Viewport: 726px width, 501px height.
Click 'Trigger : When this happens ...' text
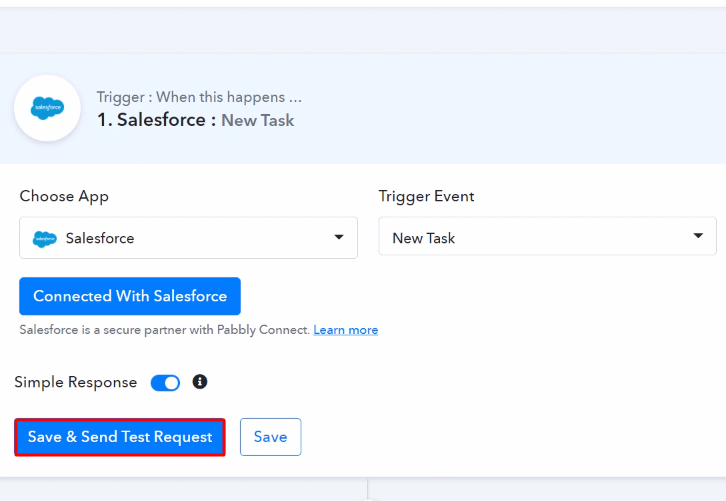point(199,97)
